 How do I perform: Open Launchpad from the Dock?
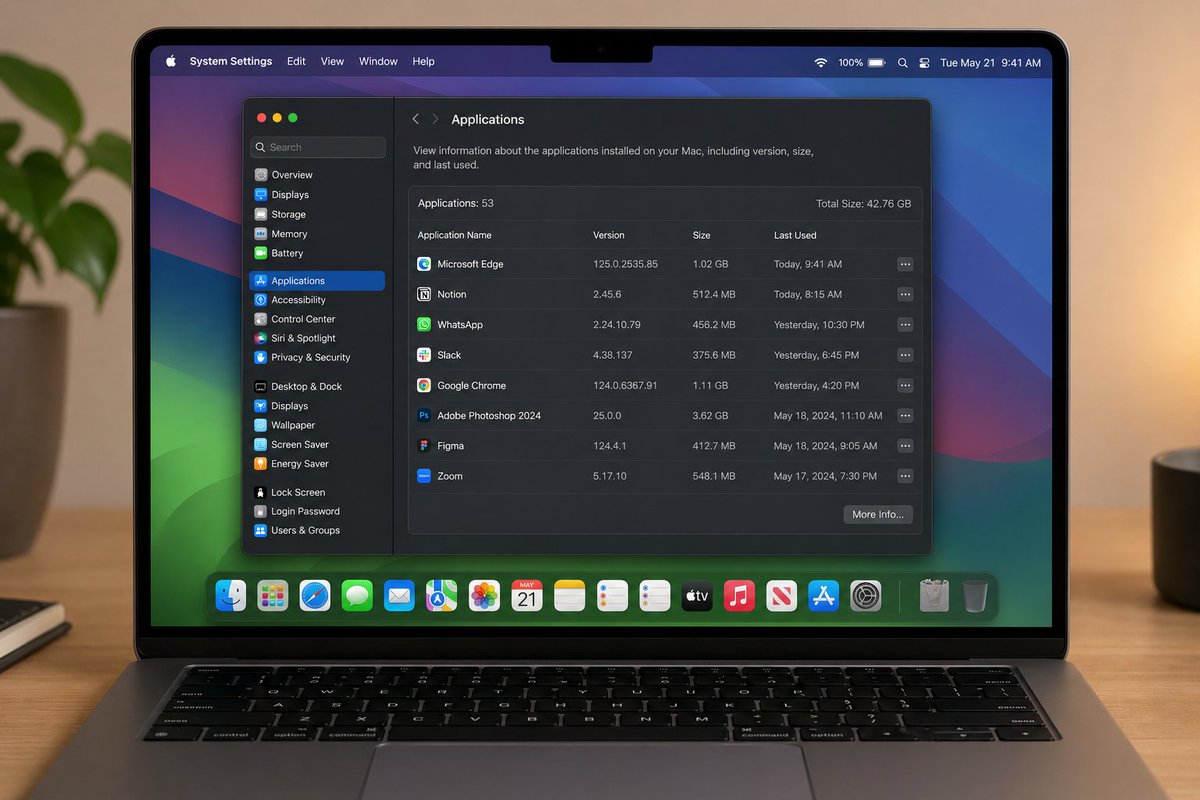(x=273, y=596)
